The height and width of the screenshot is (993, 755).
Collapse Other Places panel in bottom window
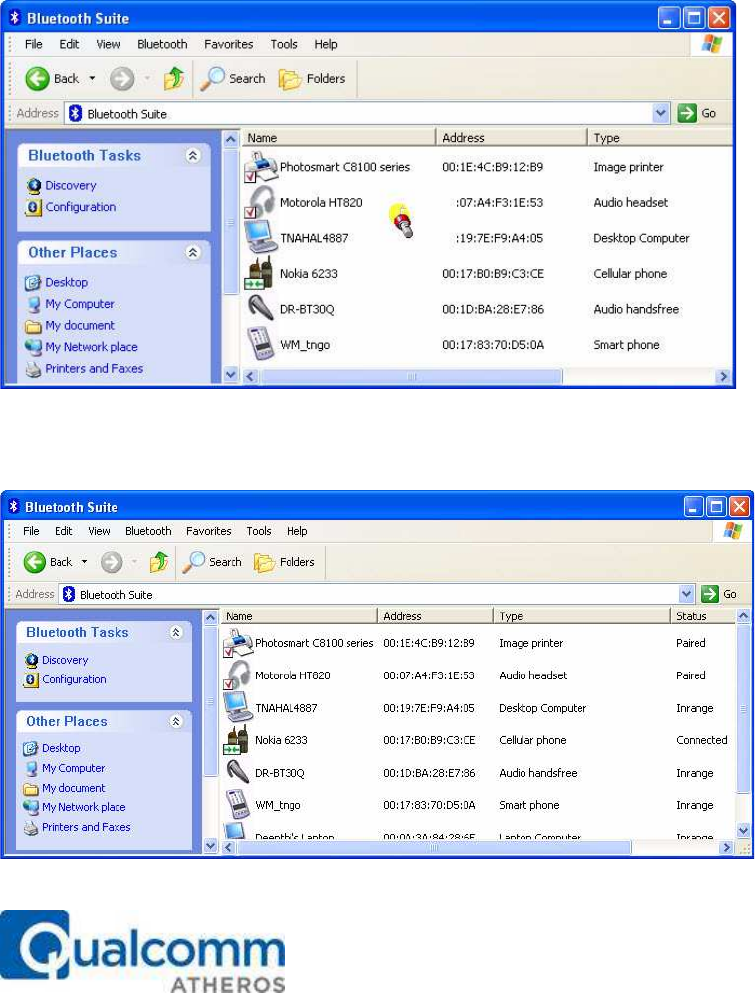(176, 721)
